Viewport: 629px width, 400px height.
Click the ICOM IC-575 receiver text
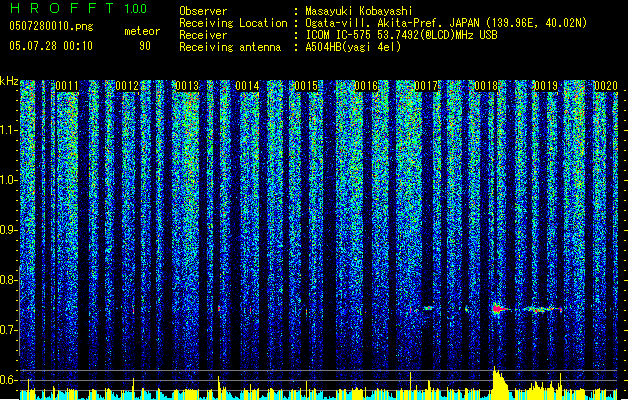pos(401,35)
